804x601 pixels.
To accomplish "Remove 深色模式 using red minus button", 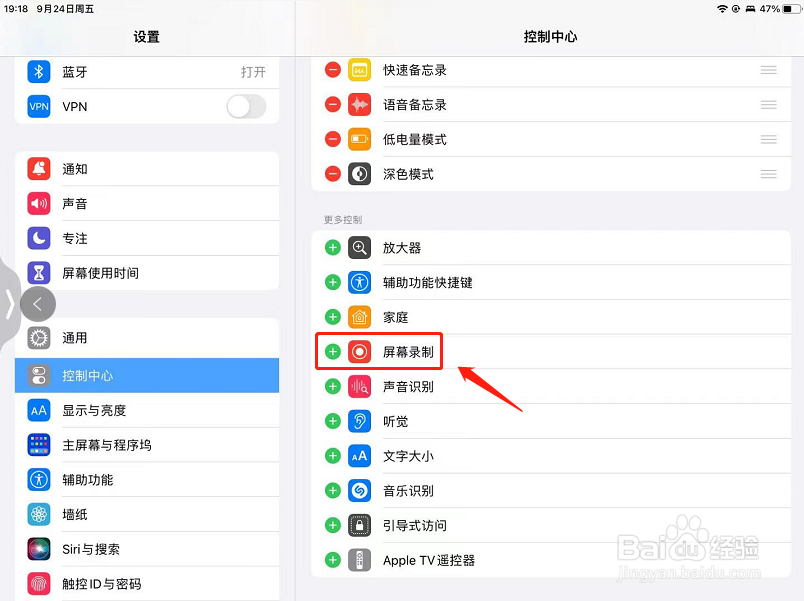I will click(333, 174).
